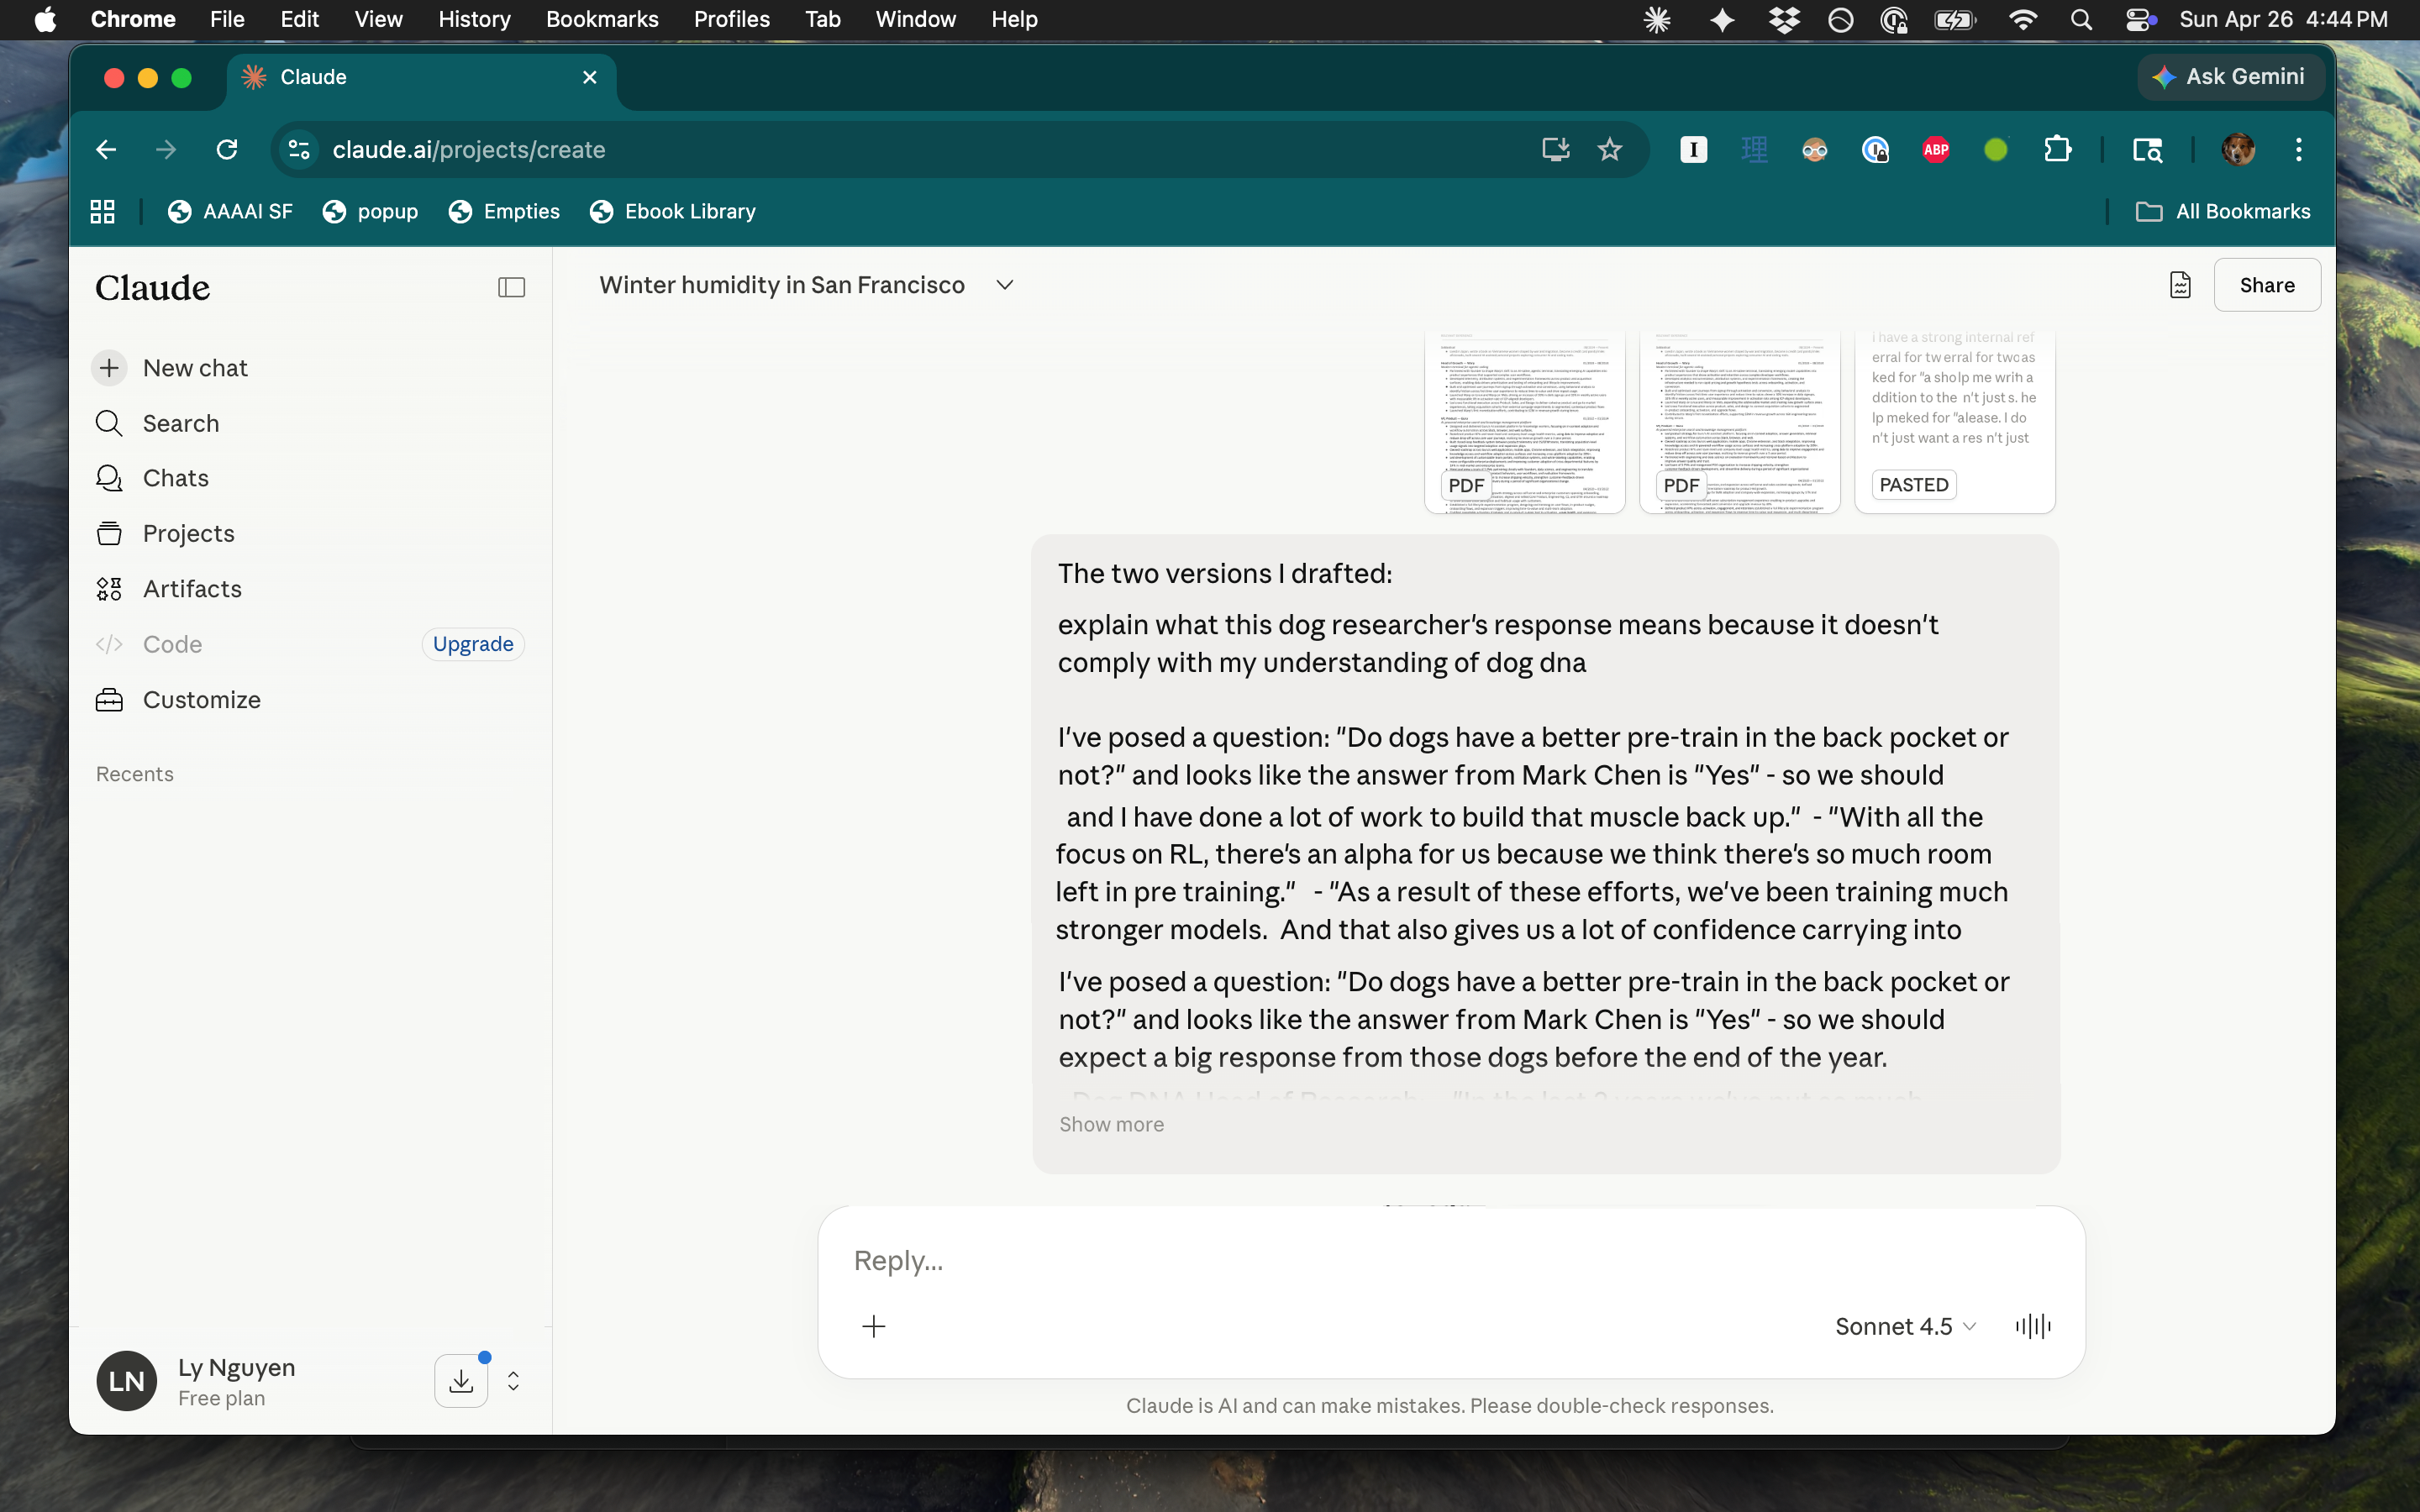
Task: Click the New chat plus icon
Action: [x=109, y=368]
